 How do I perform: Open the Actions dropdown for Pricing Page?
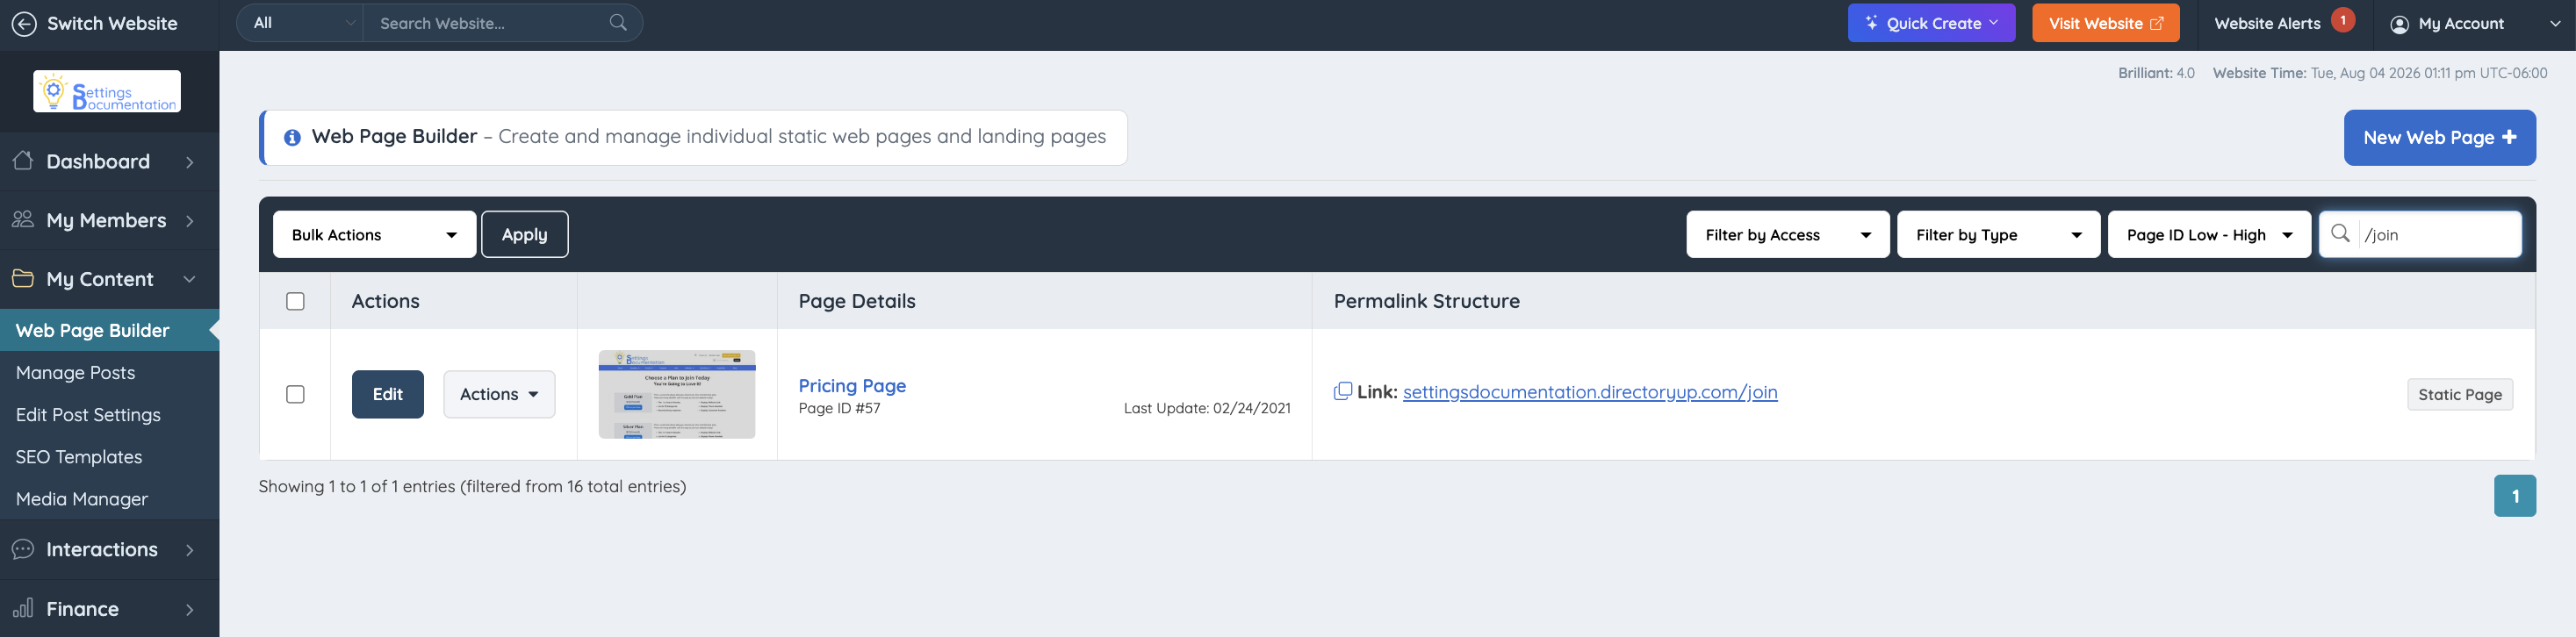499,394
